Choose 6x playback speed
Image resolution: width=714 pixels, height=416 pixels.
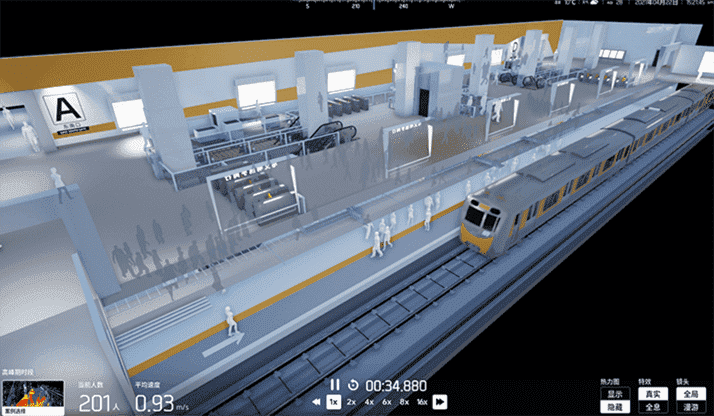click(x=386, y=402)
